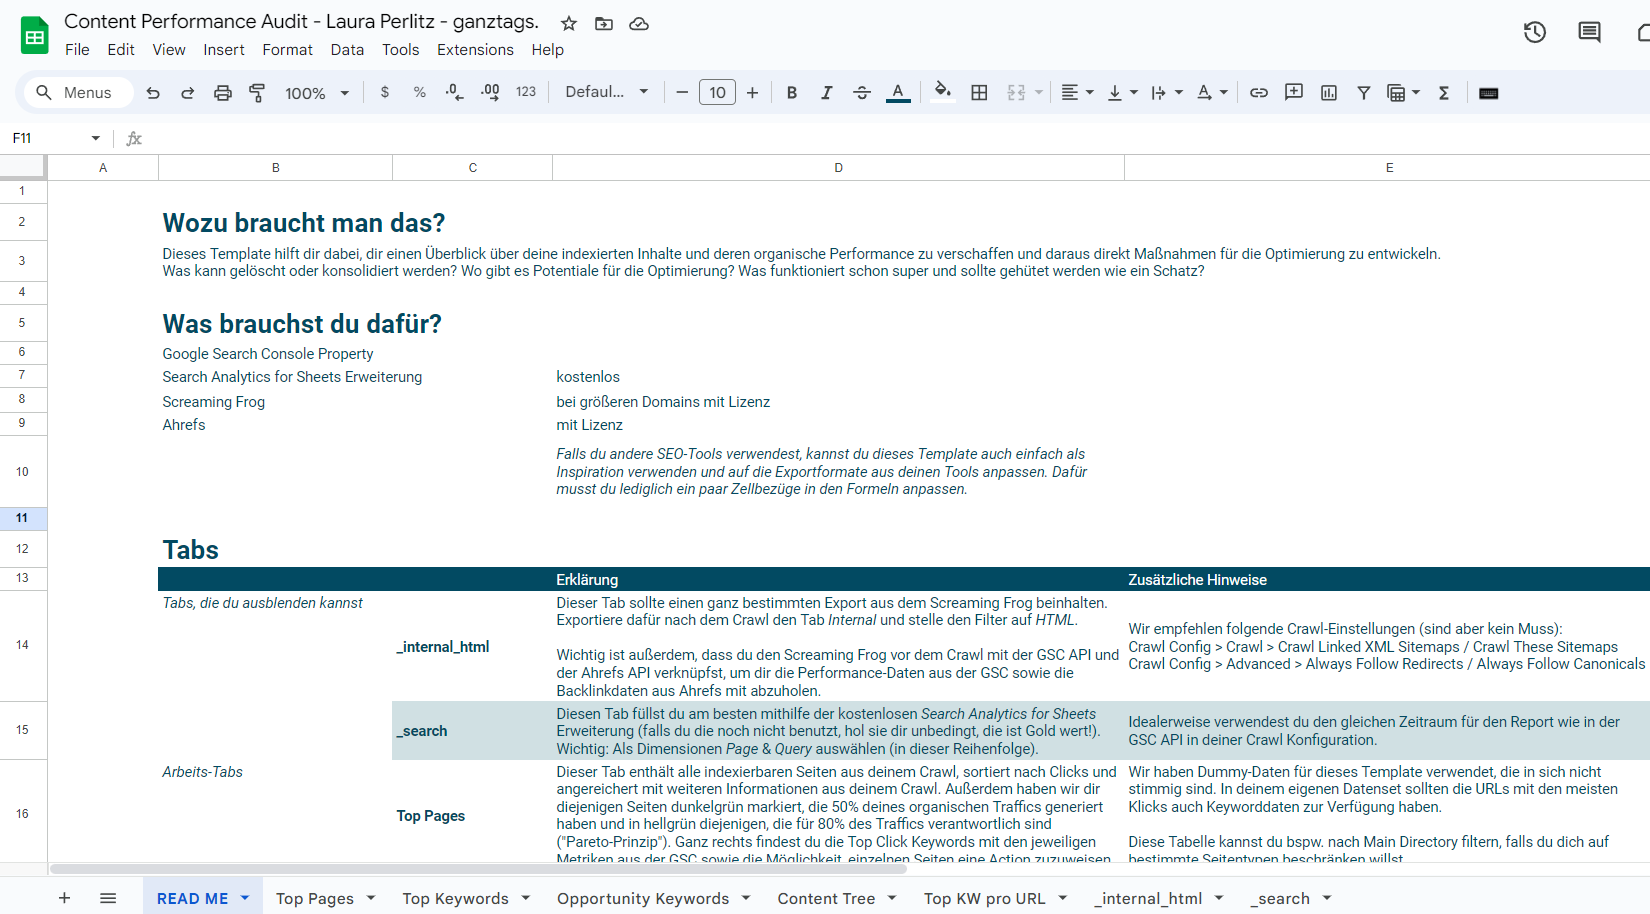This screenshot has height=914, width=1650.
Task: Open the Extensions menu
Action: 475,50
